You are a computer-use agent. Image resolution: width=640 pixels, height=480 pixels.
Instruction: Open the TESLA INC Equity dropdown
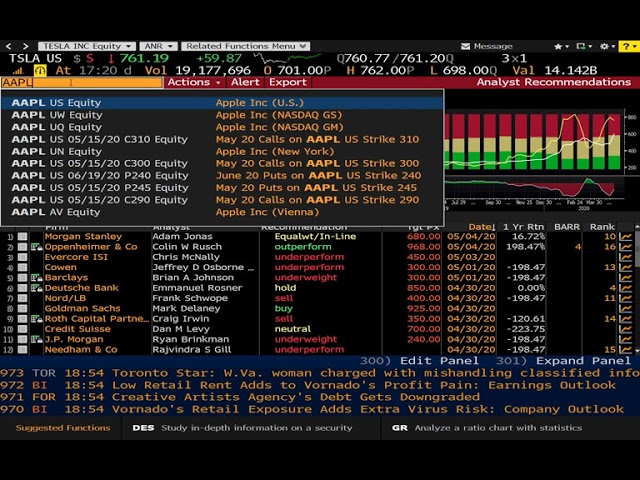click(x=87, y=47)
